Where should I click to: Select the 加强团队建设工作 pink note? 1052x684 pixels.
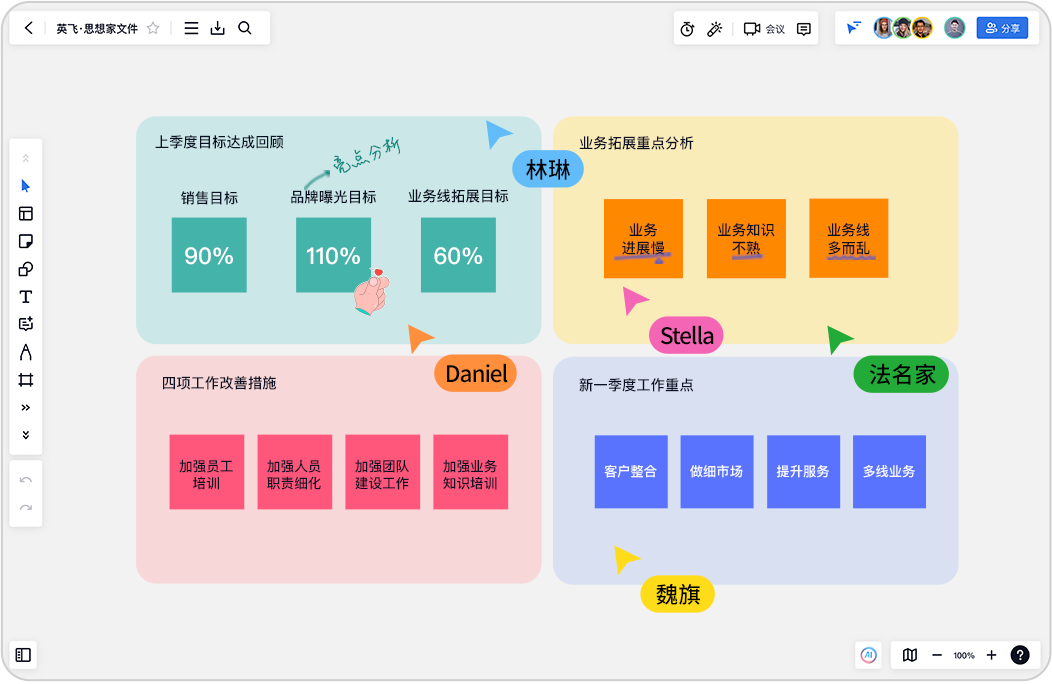click(x=382, y=472)
